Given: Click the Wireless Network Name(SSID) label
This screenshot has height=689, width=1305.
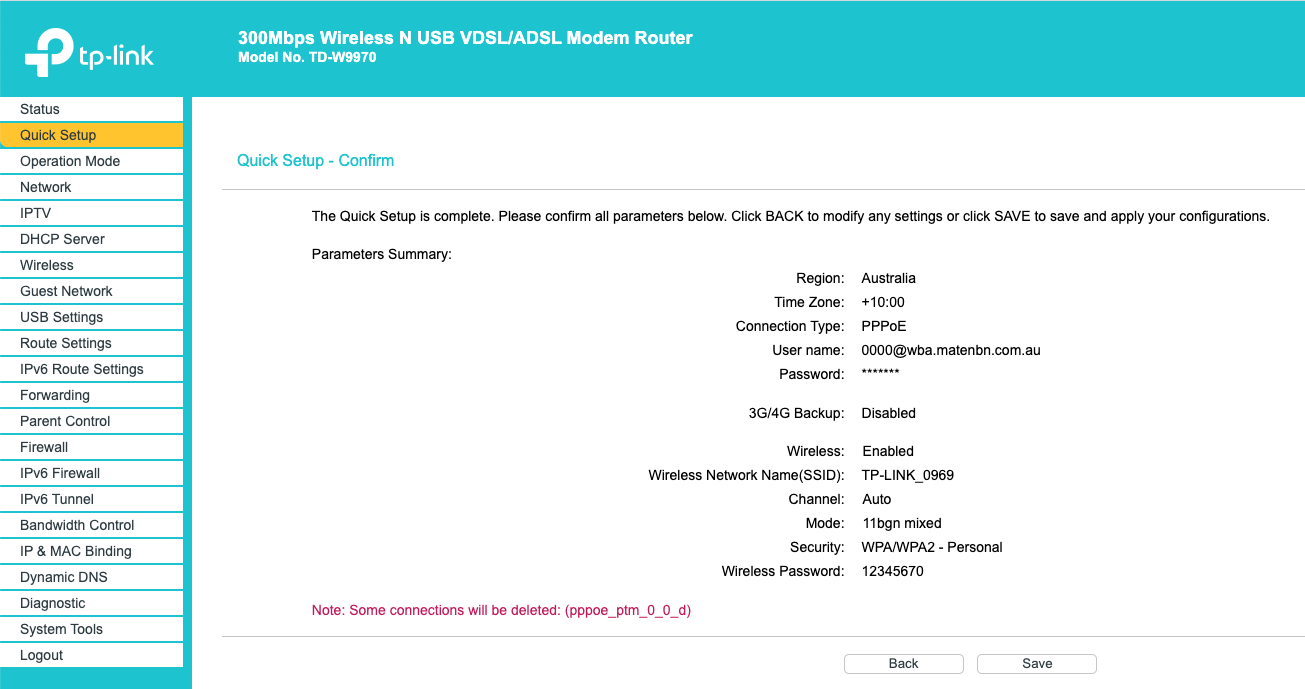Looking at the screenshot, I should click(747, 475).
